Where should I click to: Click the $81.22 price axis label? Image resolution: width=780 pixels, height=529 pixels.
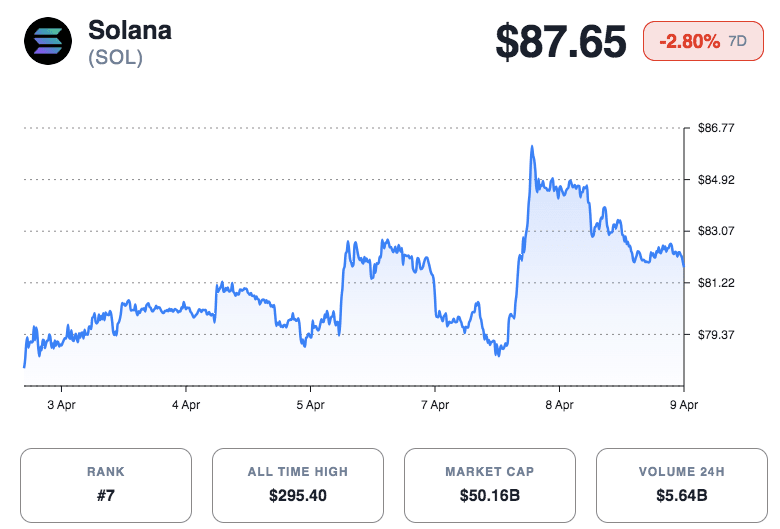coord(716,283)
